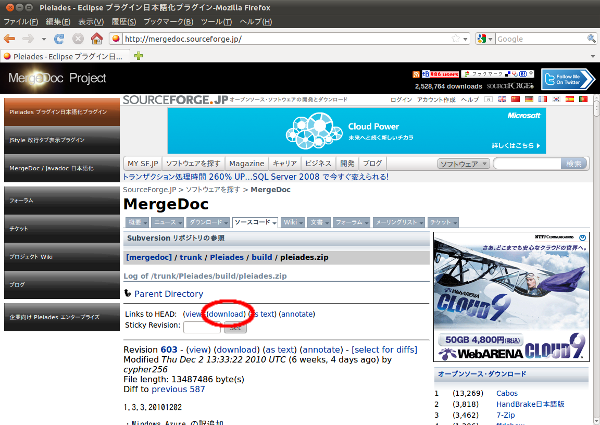Switch language using the Portugal flag
The width and height of the screenshot is (600, 425).
click(x=583, y=99)
